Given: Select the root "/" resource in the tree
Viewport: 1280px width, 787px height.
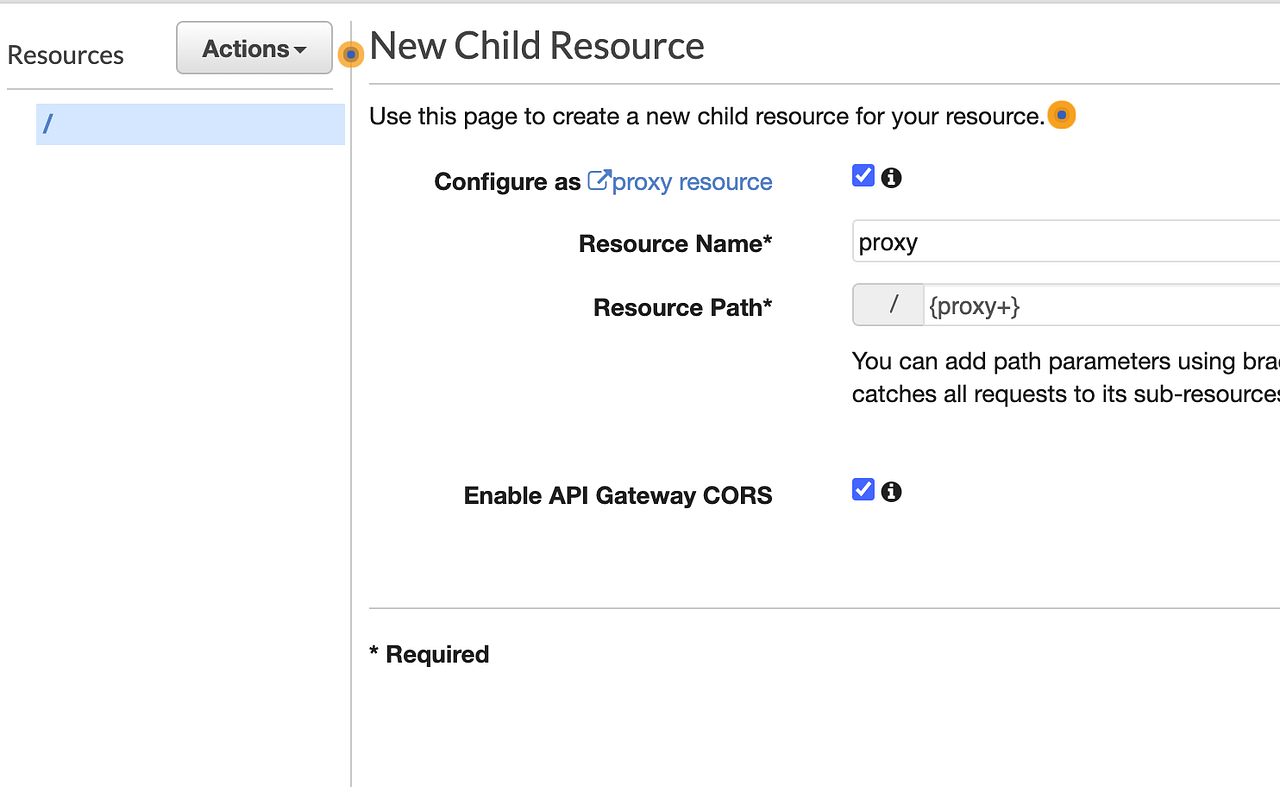Looking at the screenshot, I should coord(190,125).
